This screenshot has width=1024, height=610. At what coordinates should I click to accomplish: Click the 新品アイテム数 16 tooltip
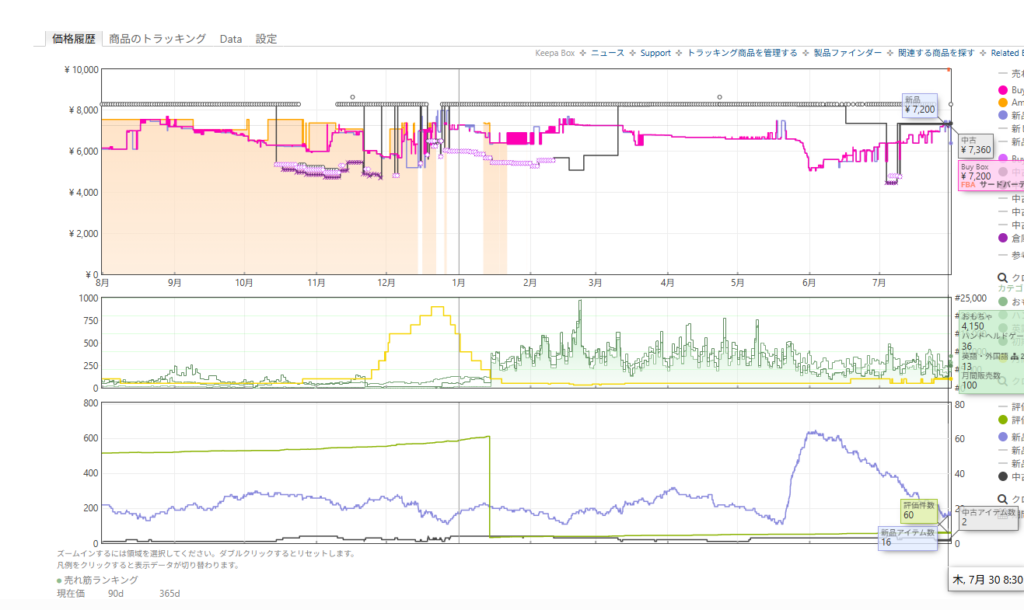pyautogui.click(x=907, y=538)
